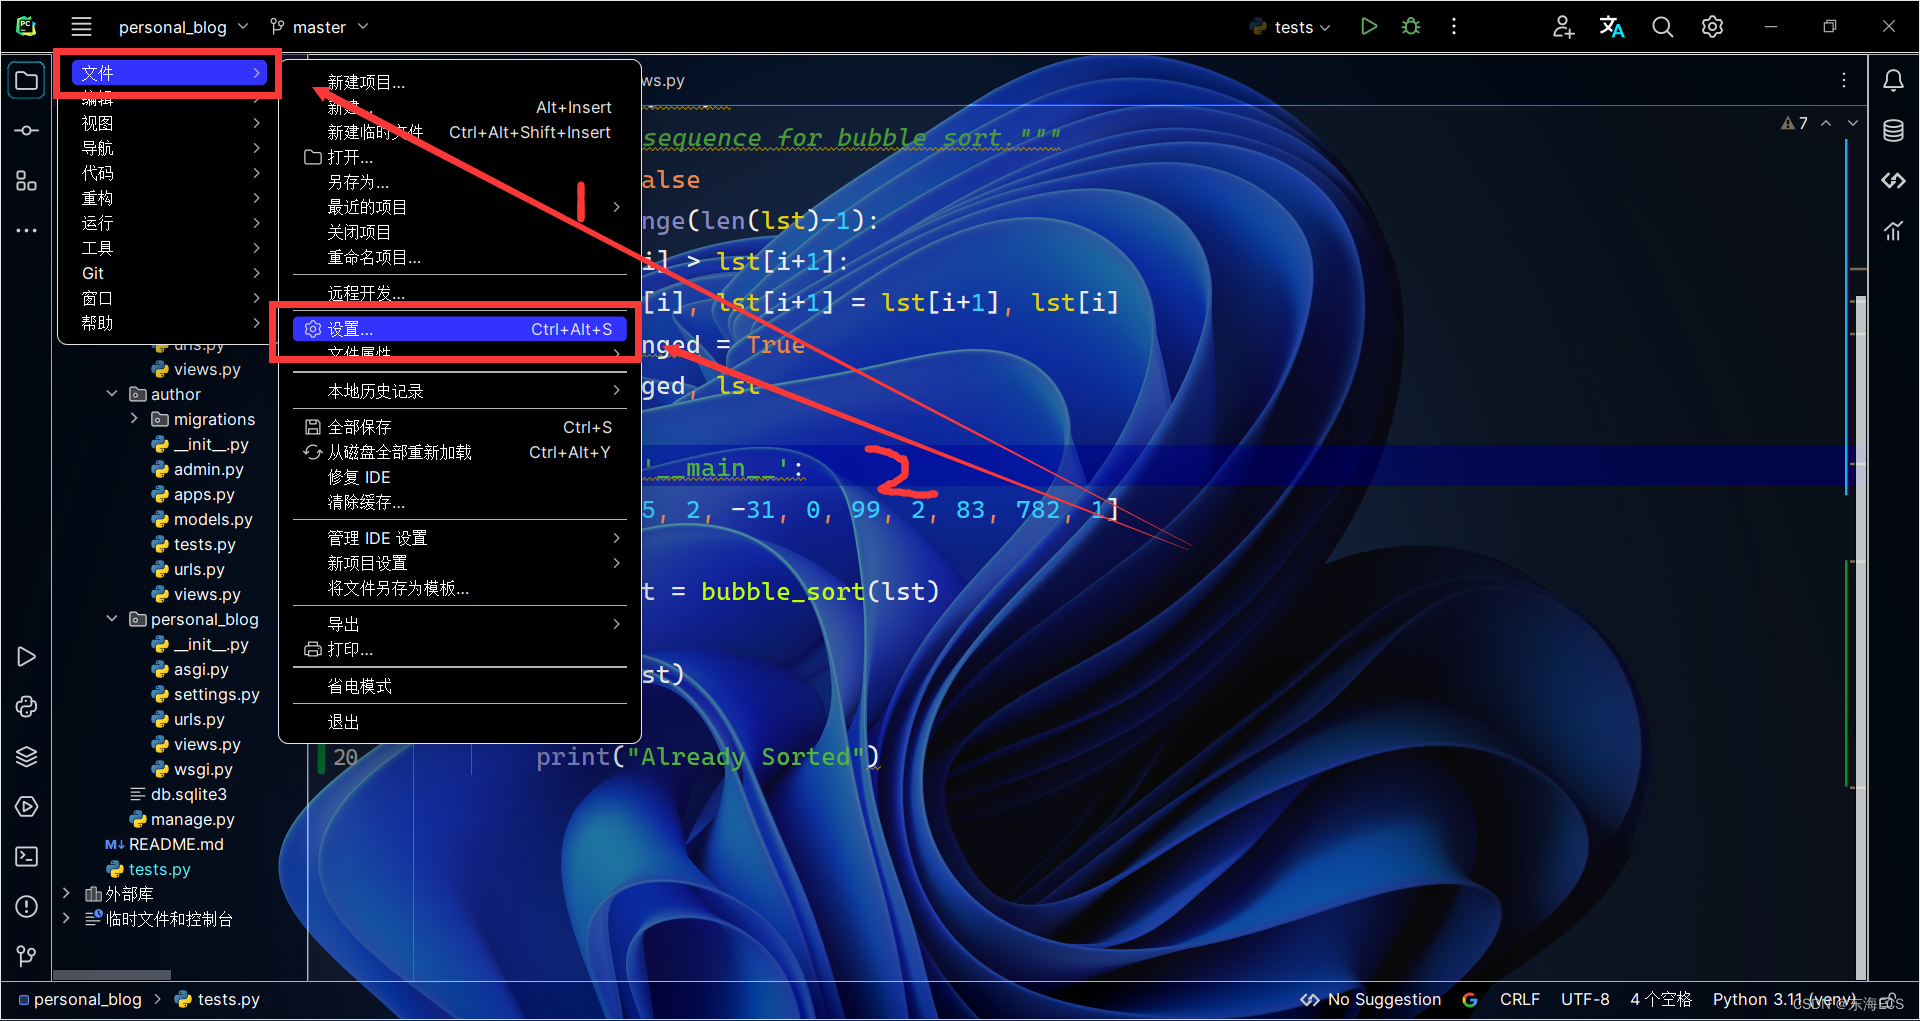Collapse the author folder in project tree
The width and height of the screenshot is (1920, 1021).
click(112, 394)
